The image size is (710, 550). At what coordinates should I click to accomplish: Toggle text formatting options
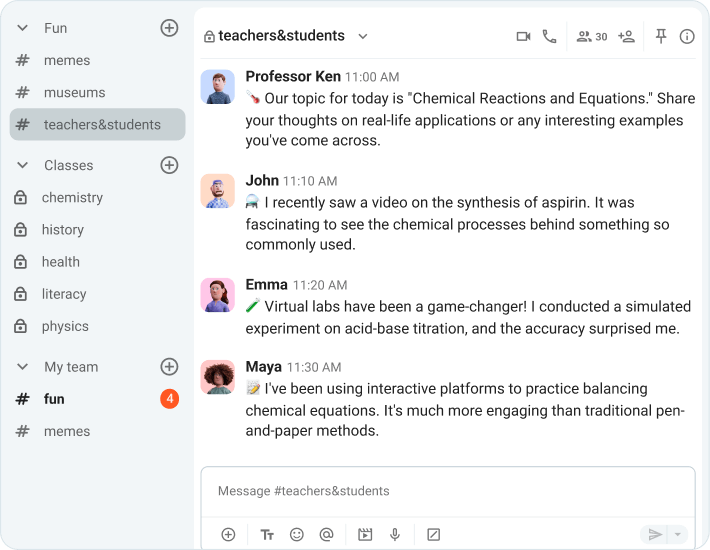pyautogui.click(x=267, y=534)
